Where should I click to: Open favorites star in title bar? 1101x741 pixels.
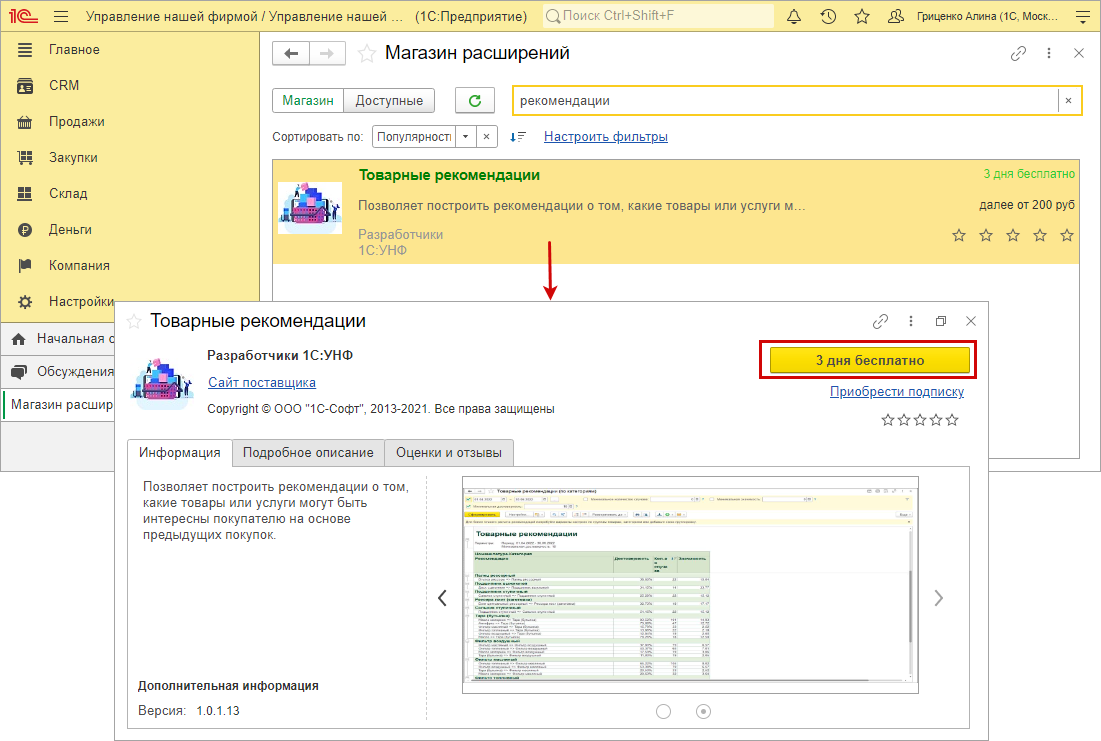862,16
